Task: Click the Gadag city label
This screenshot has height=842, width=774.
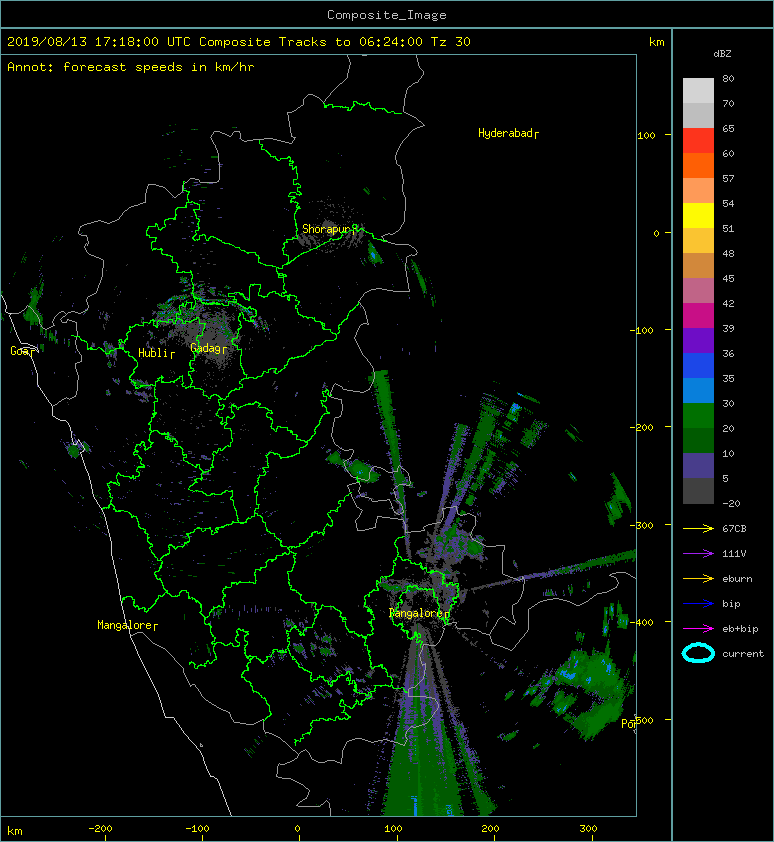Action: [208, 348]
